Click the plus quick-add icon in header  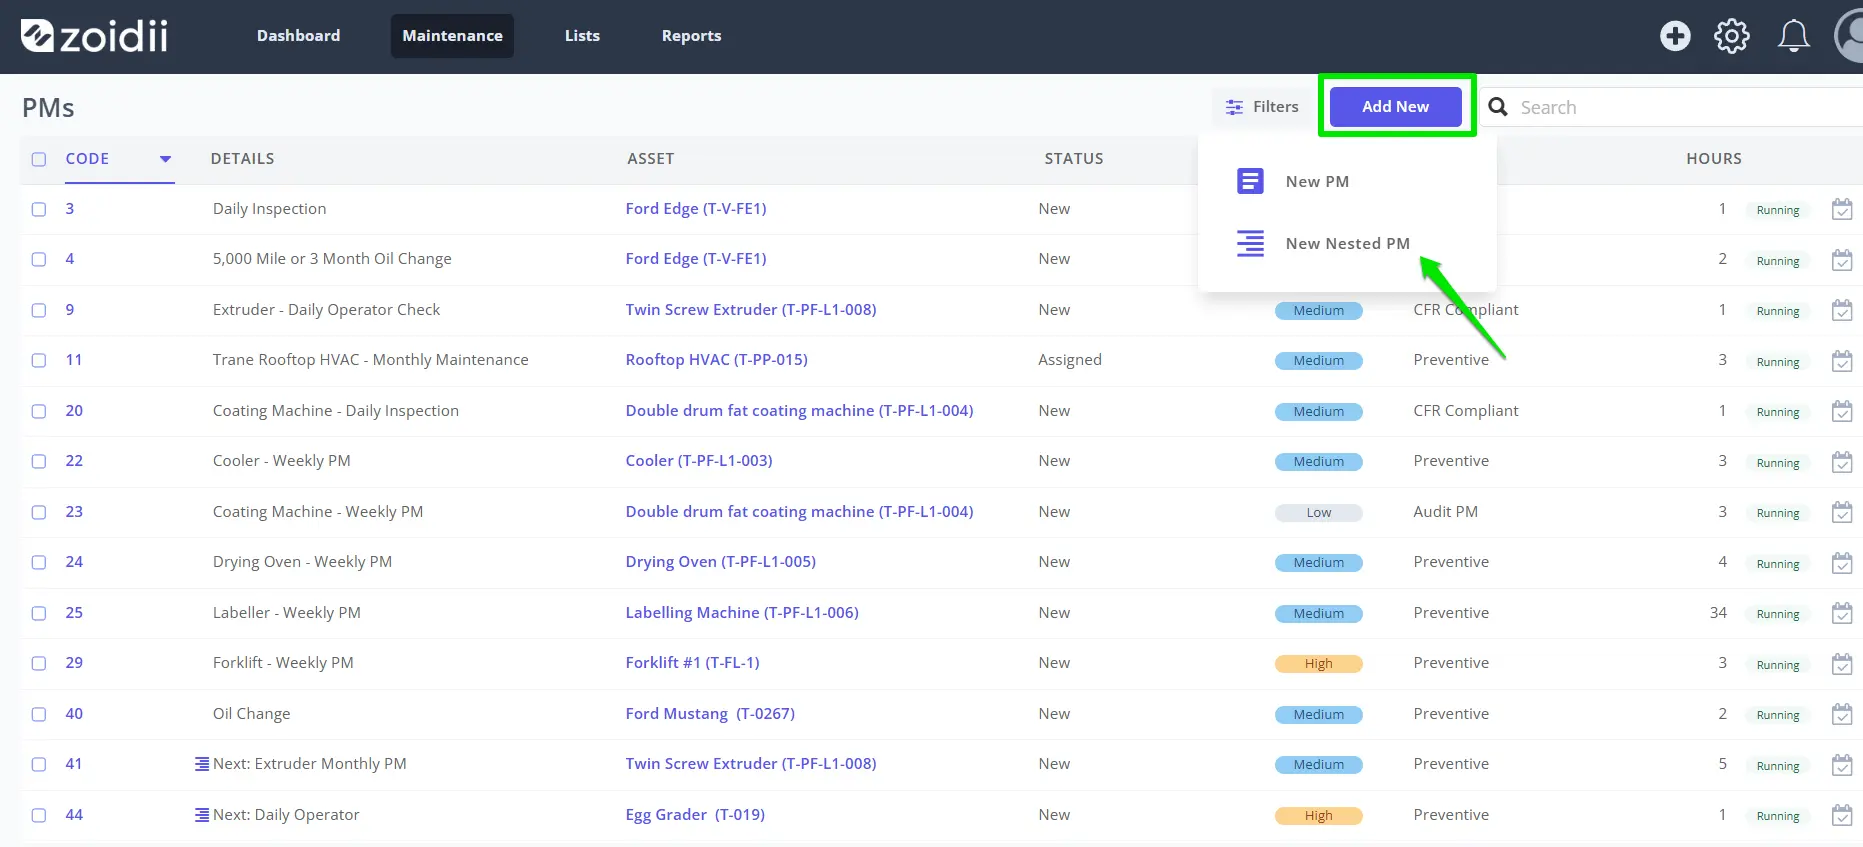[x=1675, y=36]
